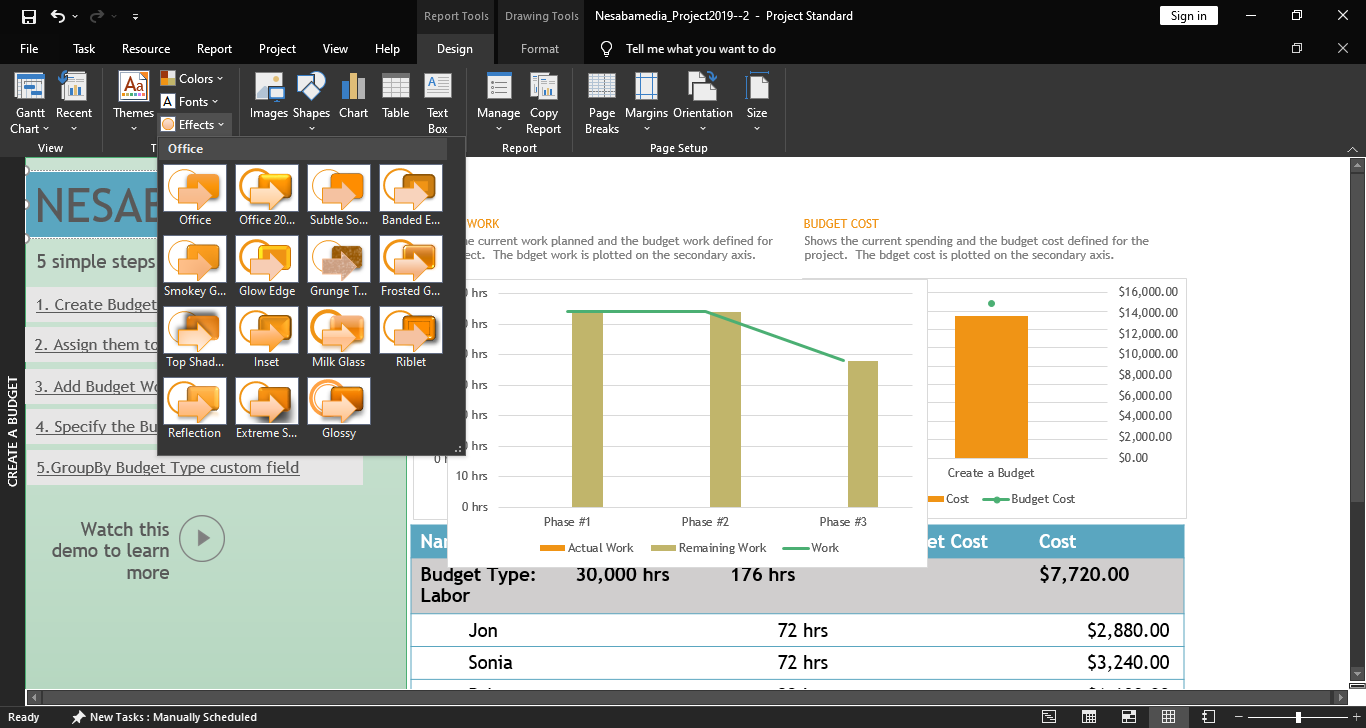This screenshot has width=1366, height=728.
Task: Click the Copy Report button
Action: click(544, 104)
